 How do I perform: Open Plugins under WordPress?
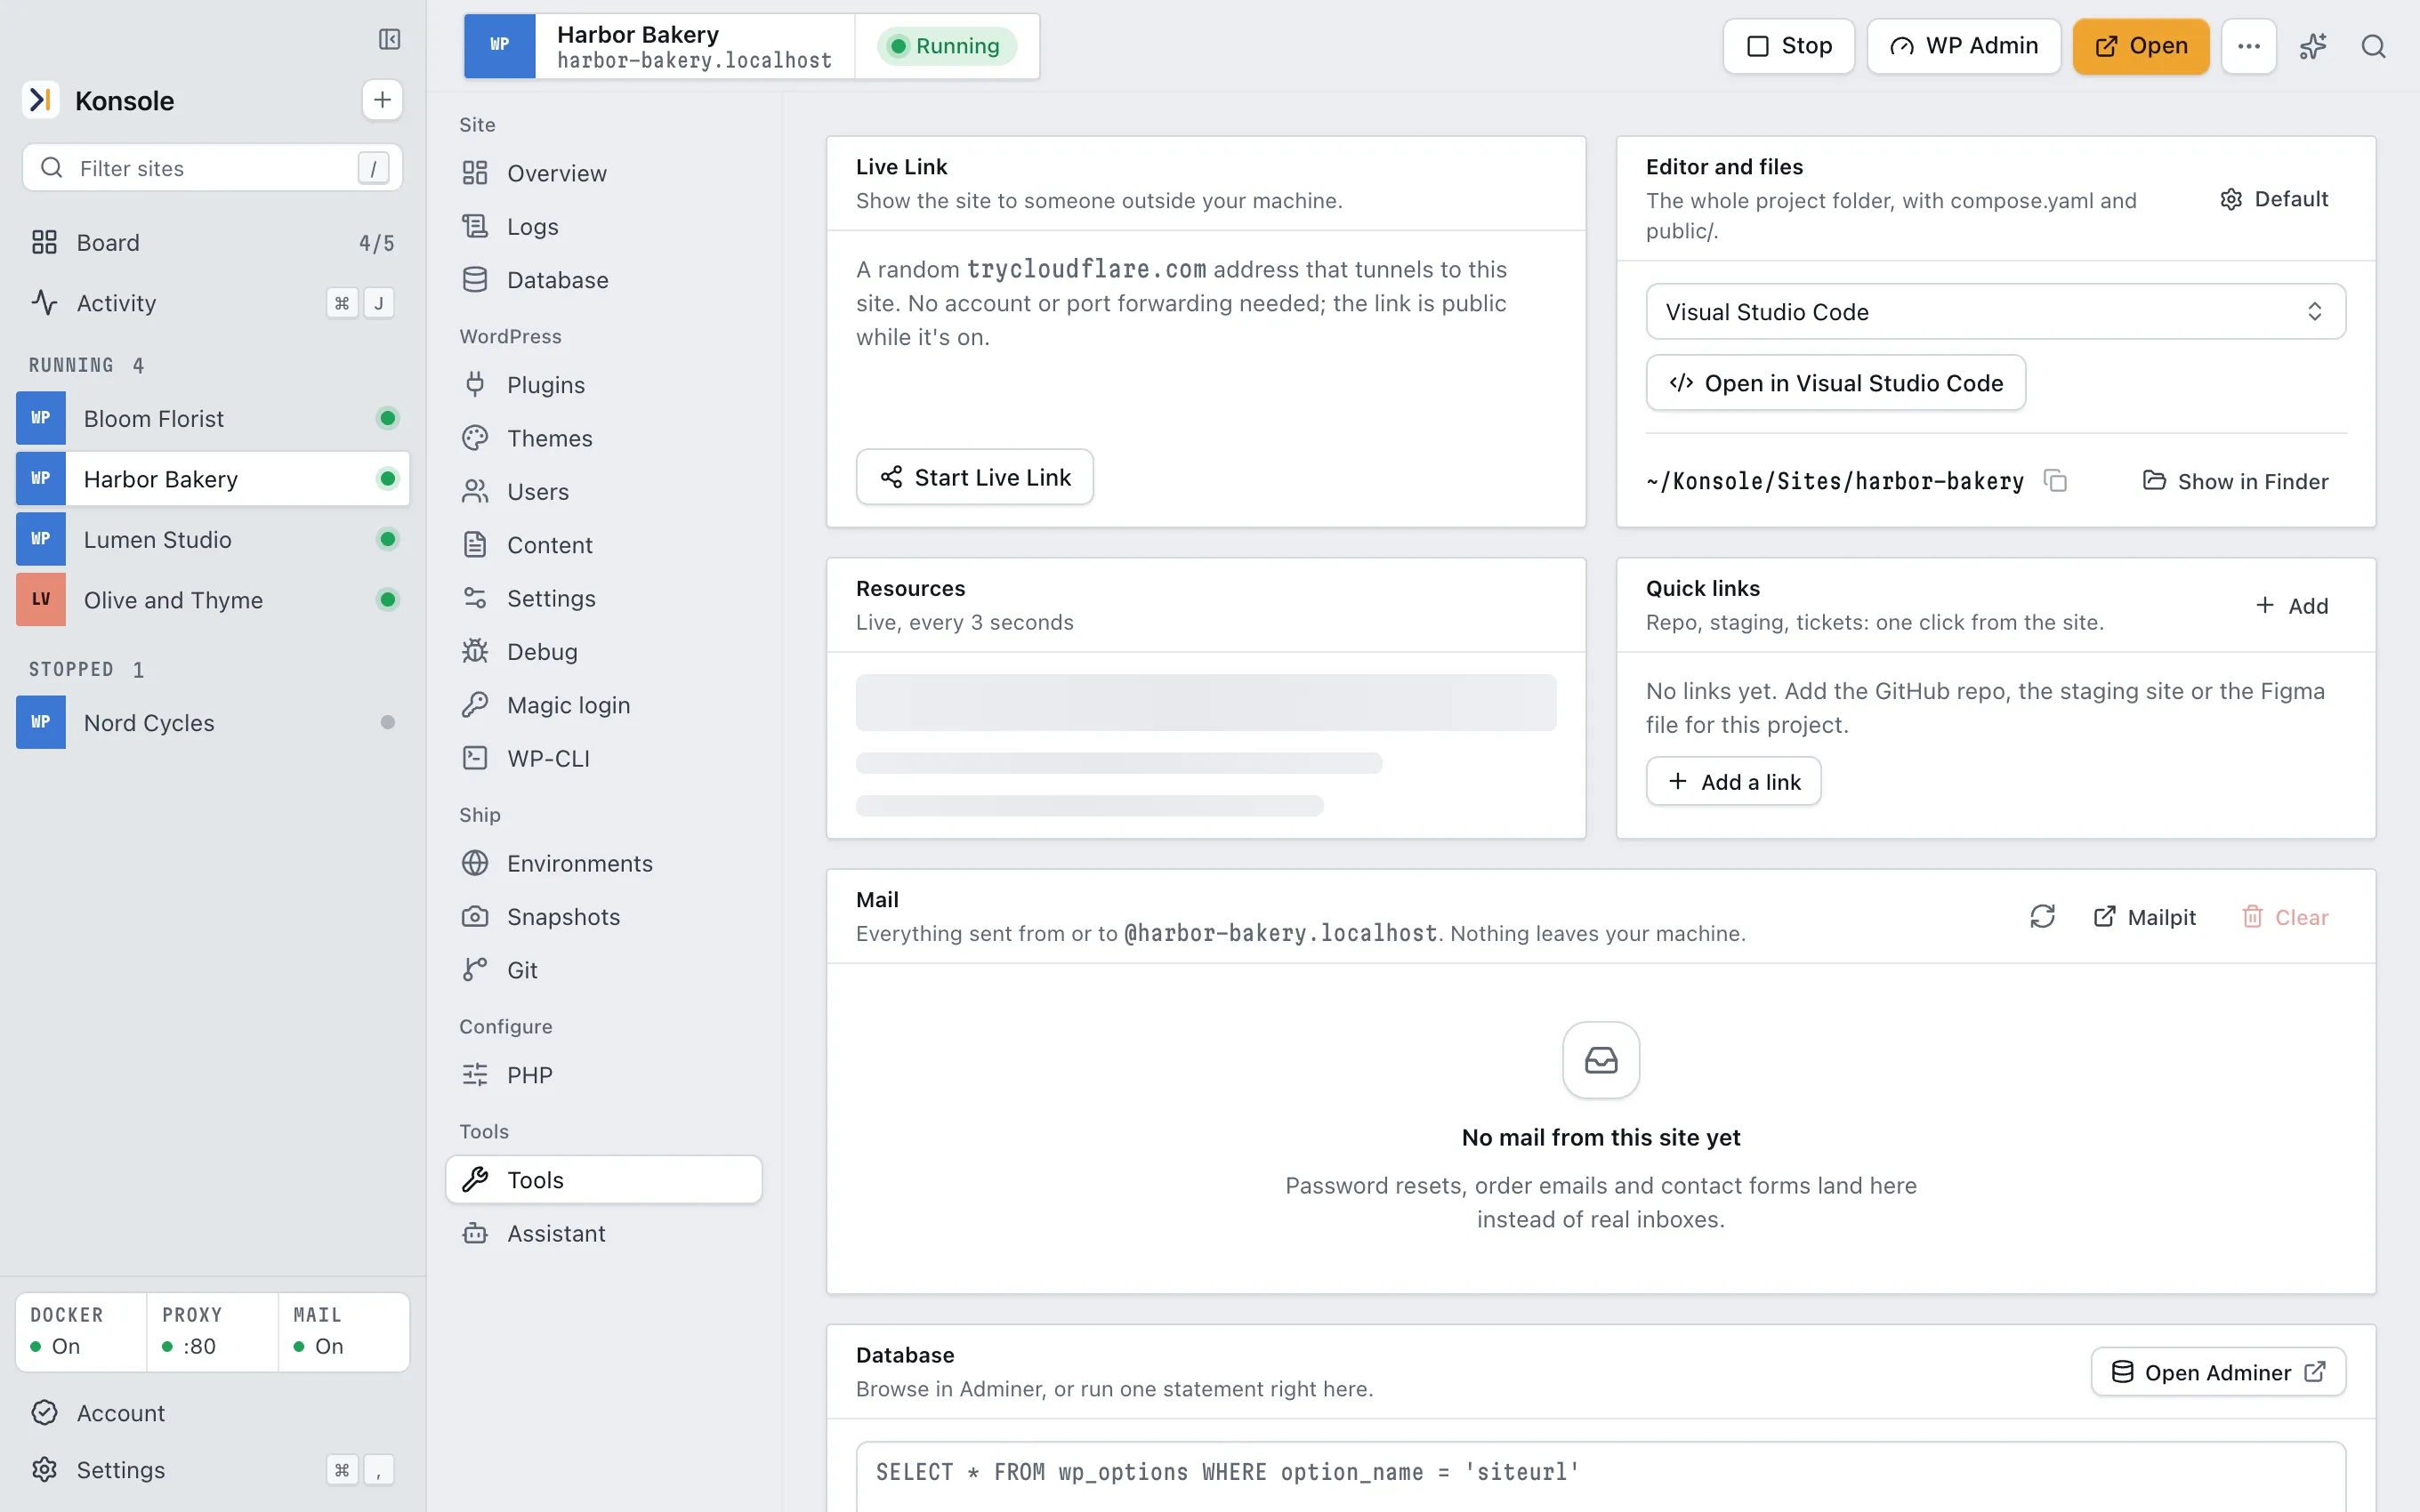click(603, 385)
